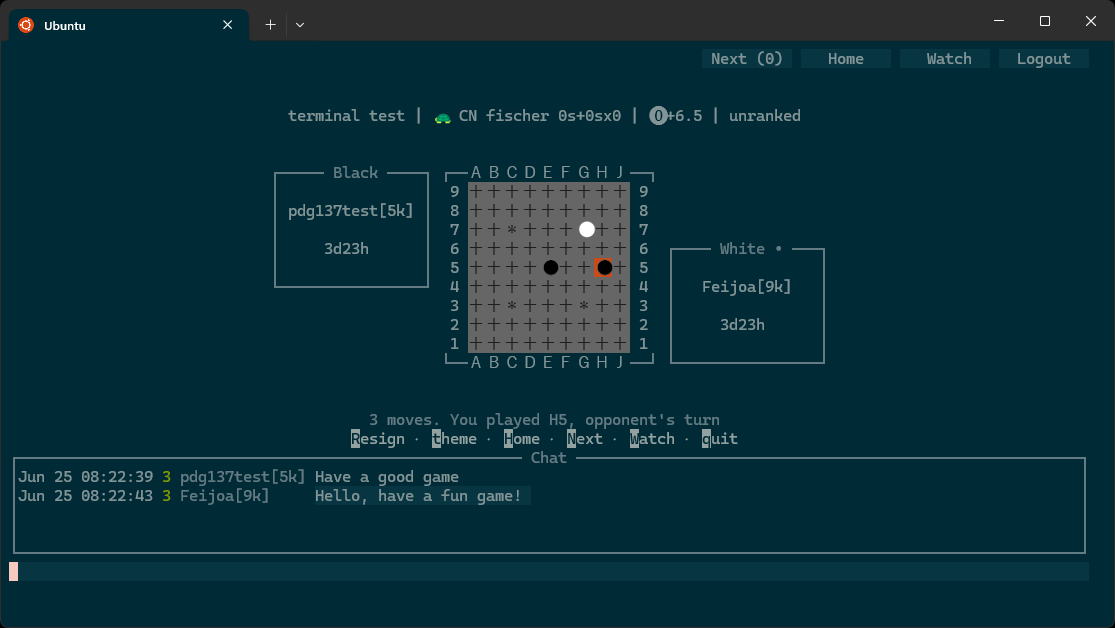The width and height of the screenshot is (1115, 628).
Task: Click player name pdg137test[5k] in Black box
Action: (x=351, y=211)
